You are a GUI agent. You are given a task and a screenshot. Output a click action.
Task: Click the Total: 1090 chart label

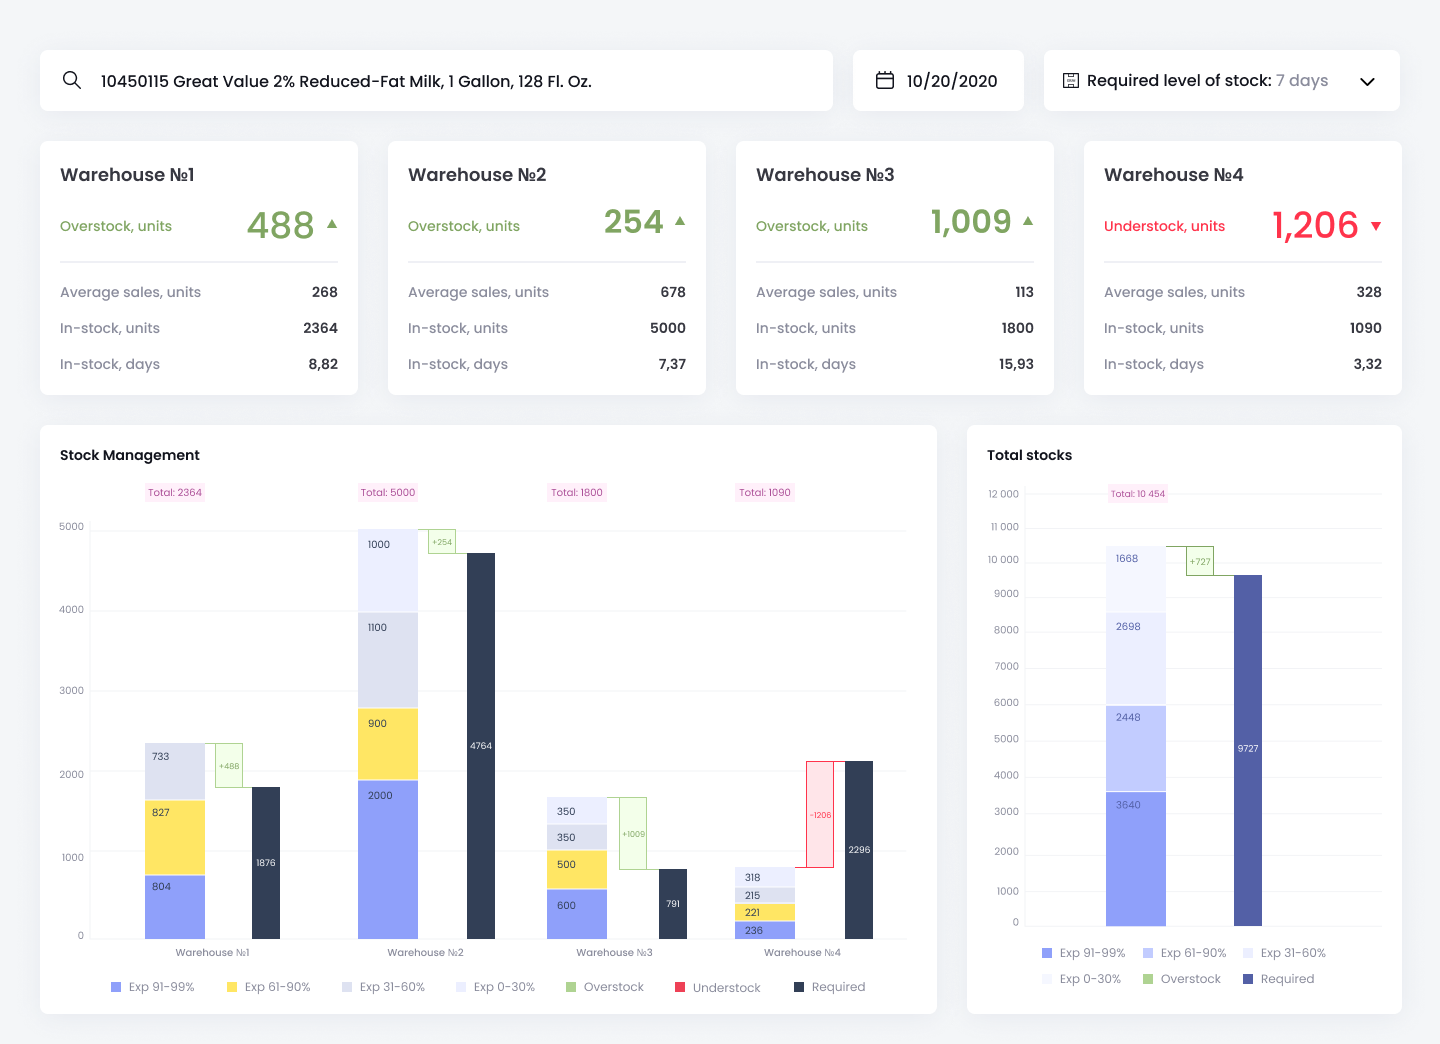(765, 492)
